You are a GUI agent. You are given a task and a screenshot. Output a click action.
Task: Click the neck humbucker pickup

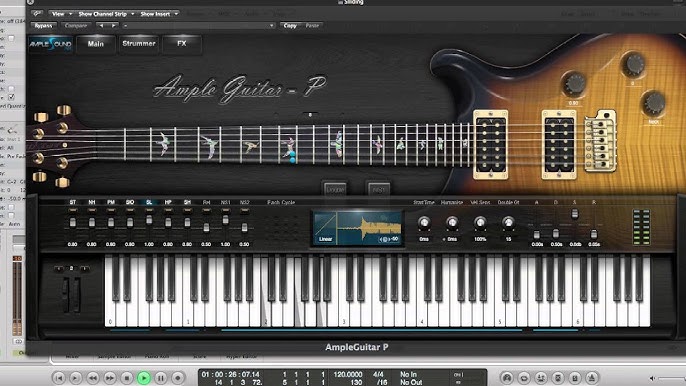(x=490, y=144)
